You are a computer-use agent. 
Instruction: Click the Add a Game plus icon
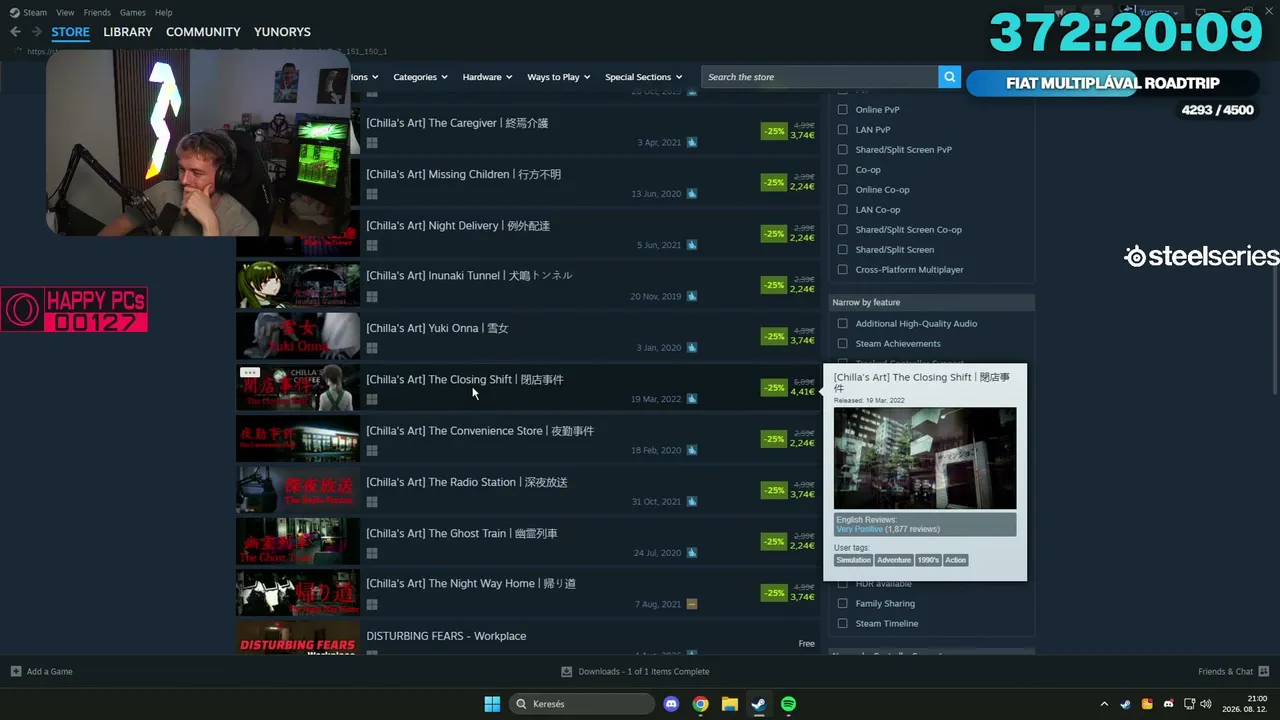pyautogui.click(x=15, y=671)
